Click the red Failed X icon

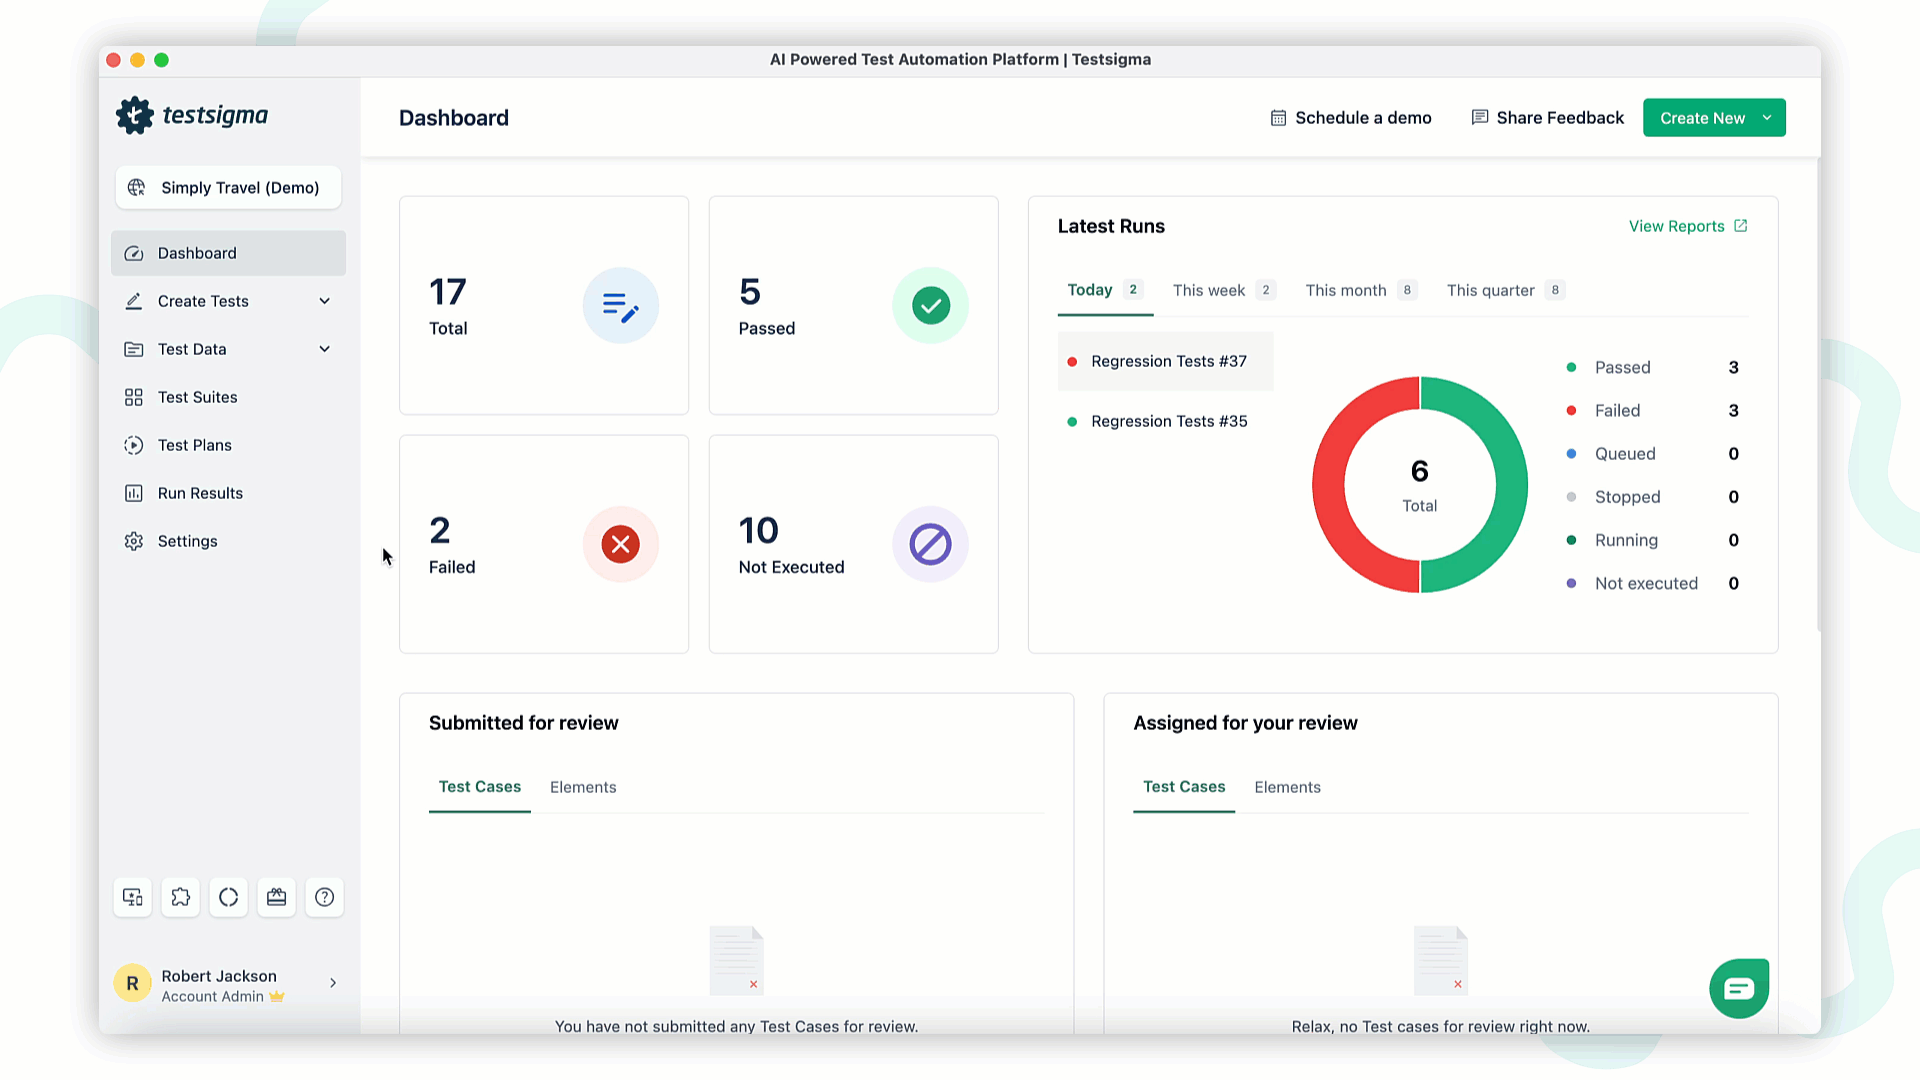pyautogui.click(x=620, y=544)
